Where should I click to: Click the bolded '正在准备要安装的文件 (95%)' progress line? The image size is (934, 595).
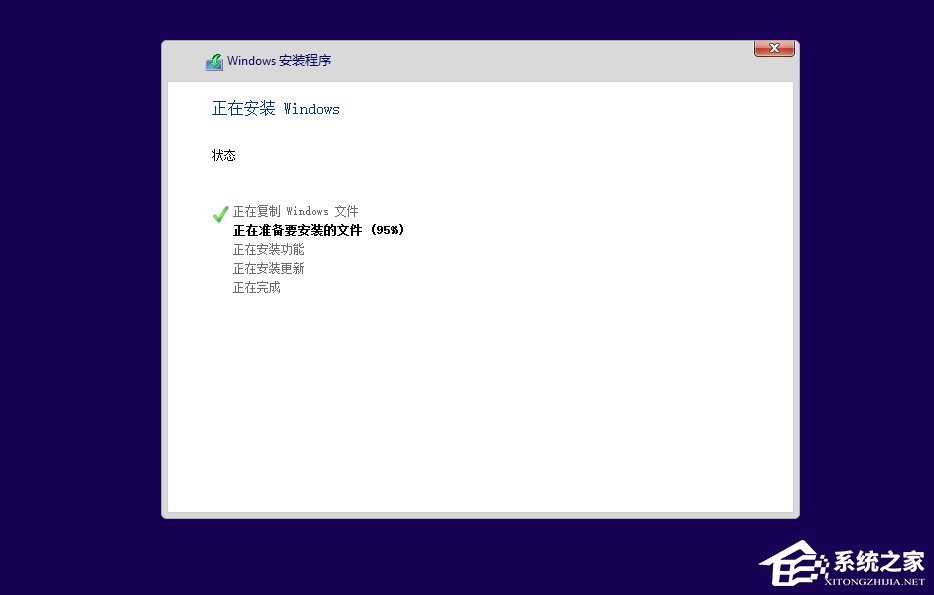(x=318, y=230)
